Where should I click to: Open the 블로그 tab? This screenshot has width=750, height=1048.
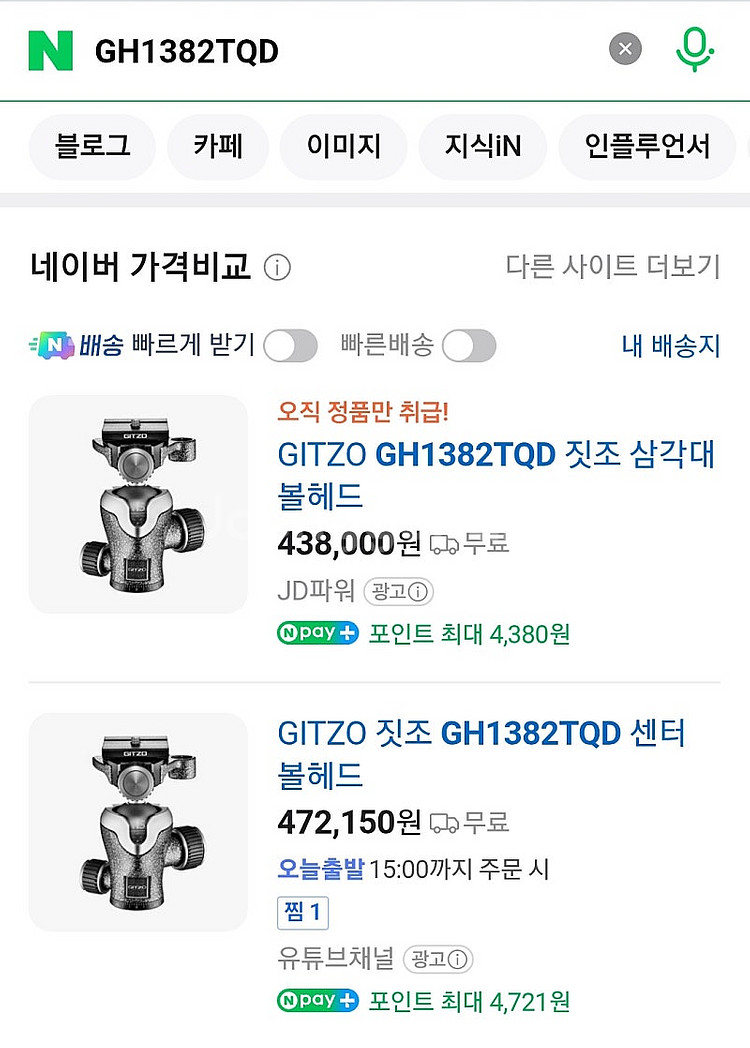pyautogui.click(x=92, y=147)
